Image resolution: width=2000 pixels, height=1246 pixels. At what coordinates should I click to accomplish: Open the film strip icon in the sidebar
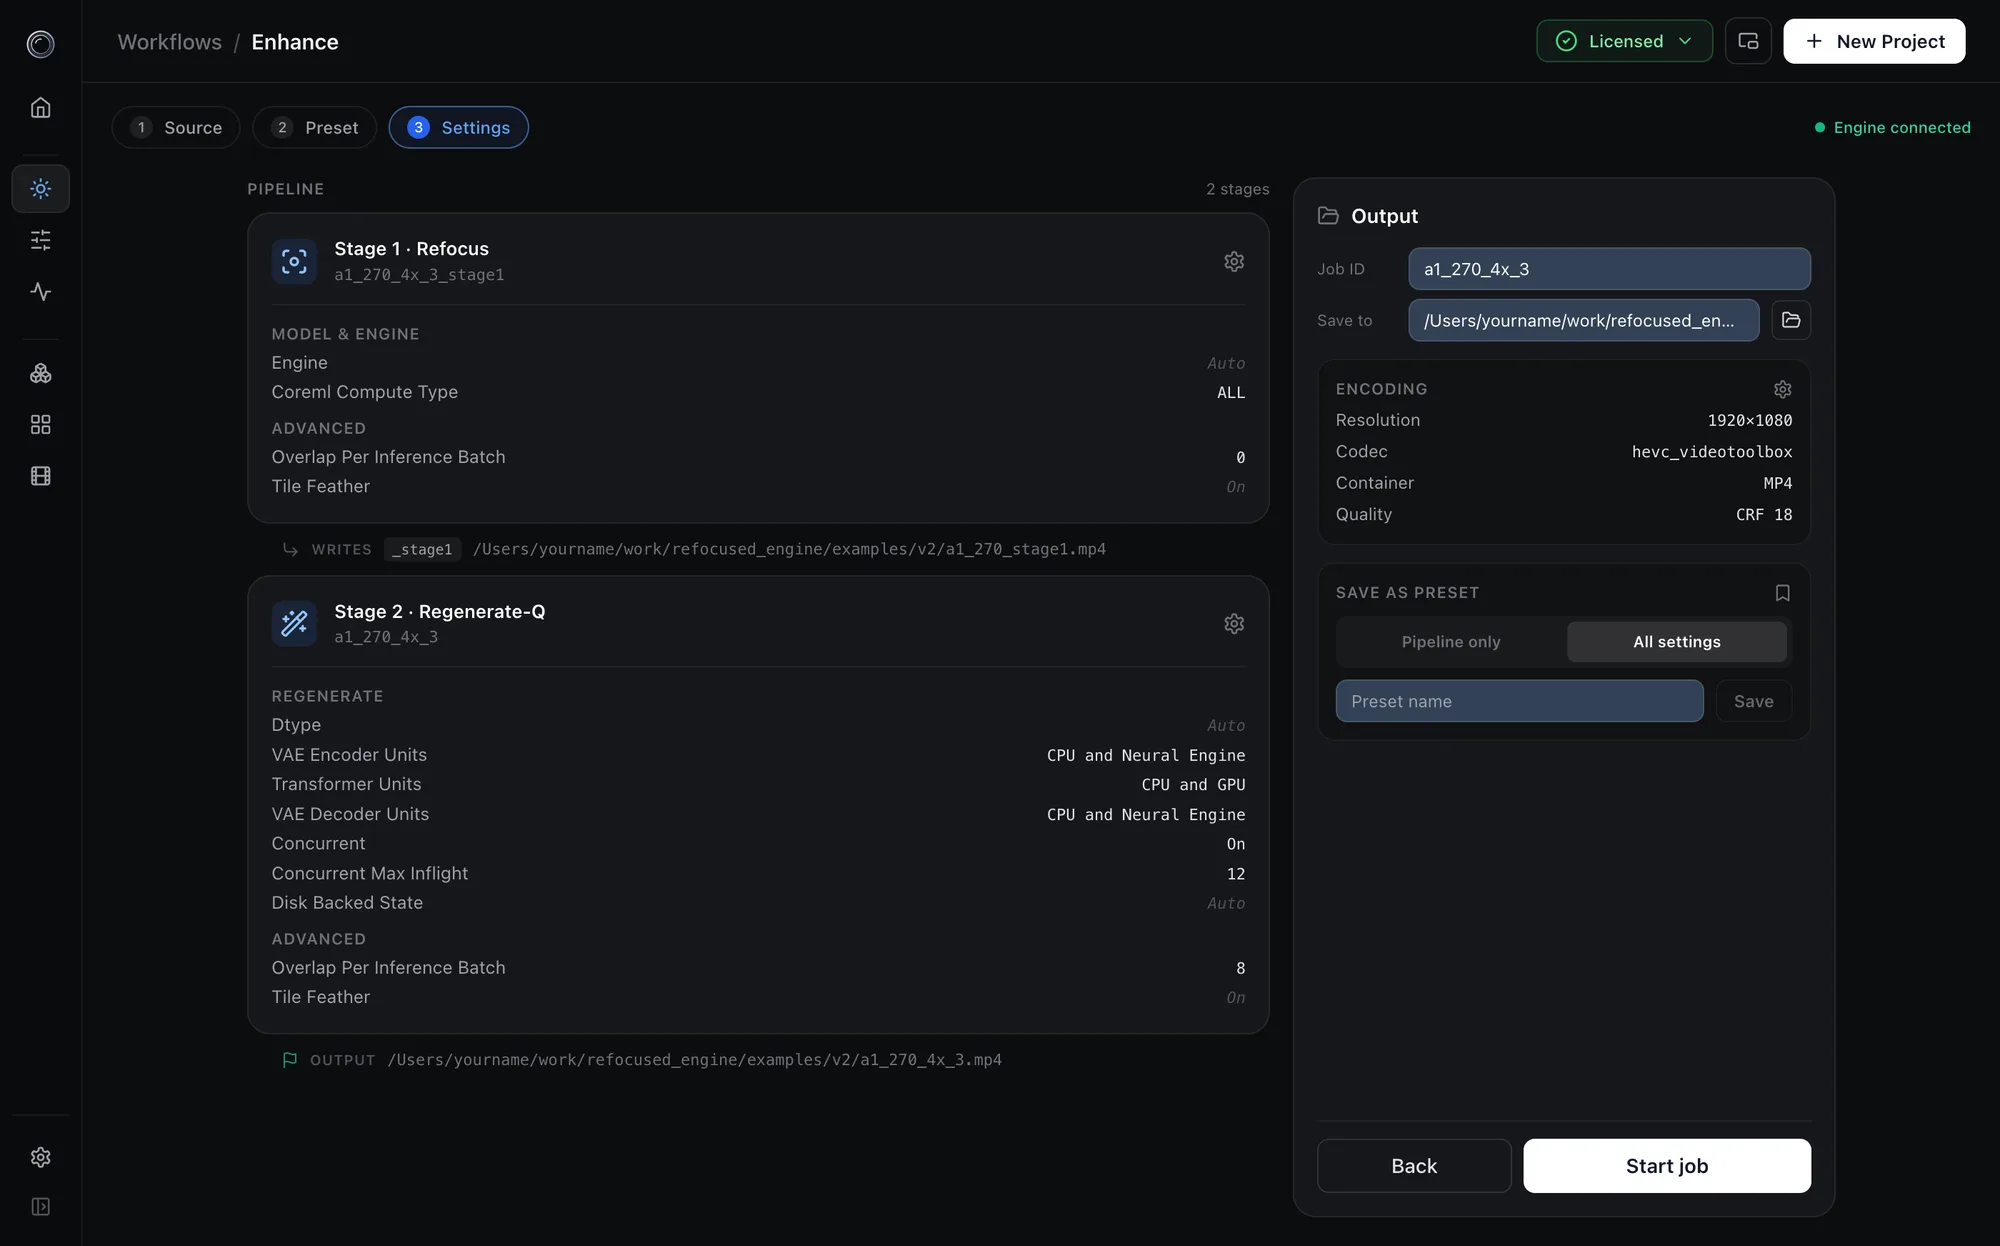[x=40, y=476]
